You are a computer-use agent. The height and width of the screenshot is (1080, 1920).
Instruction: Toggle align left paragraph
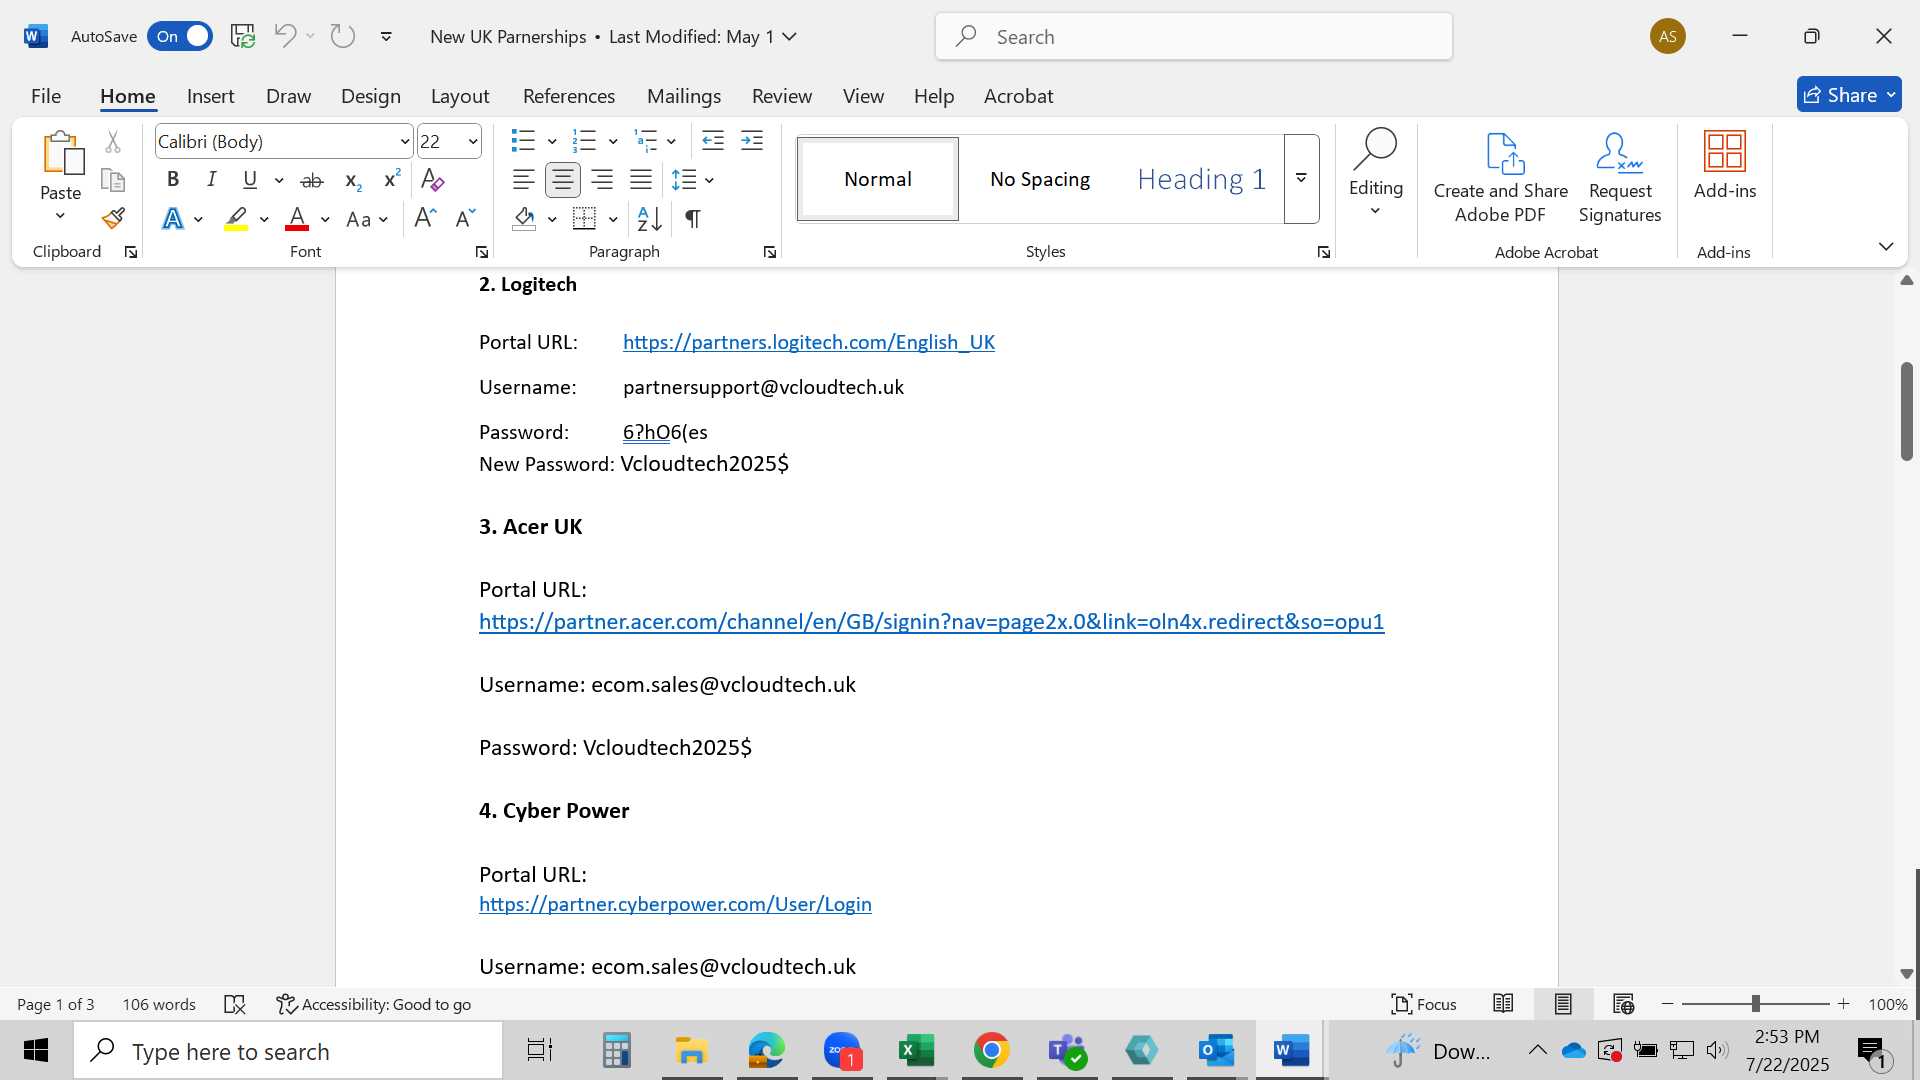pos(523,180)
